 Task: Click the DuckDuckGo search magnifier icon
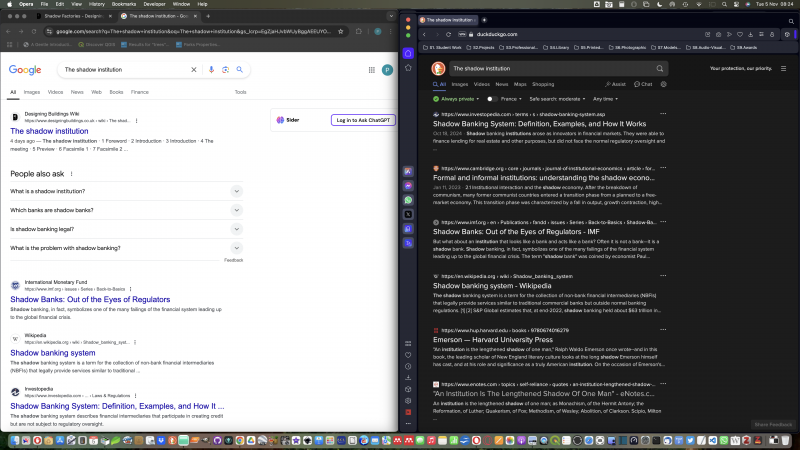660,68
